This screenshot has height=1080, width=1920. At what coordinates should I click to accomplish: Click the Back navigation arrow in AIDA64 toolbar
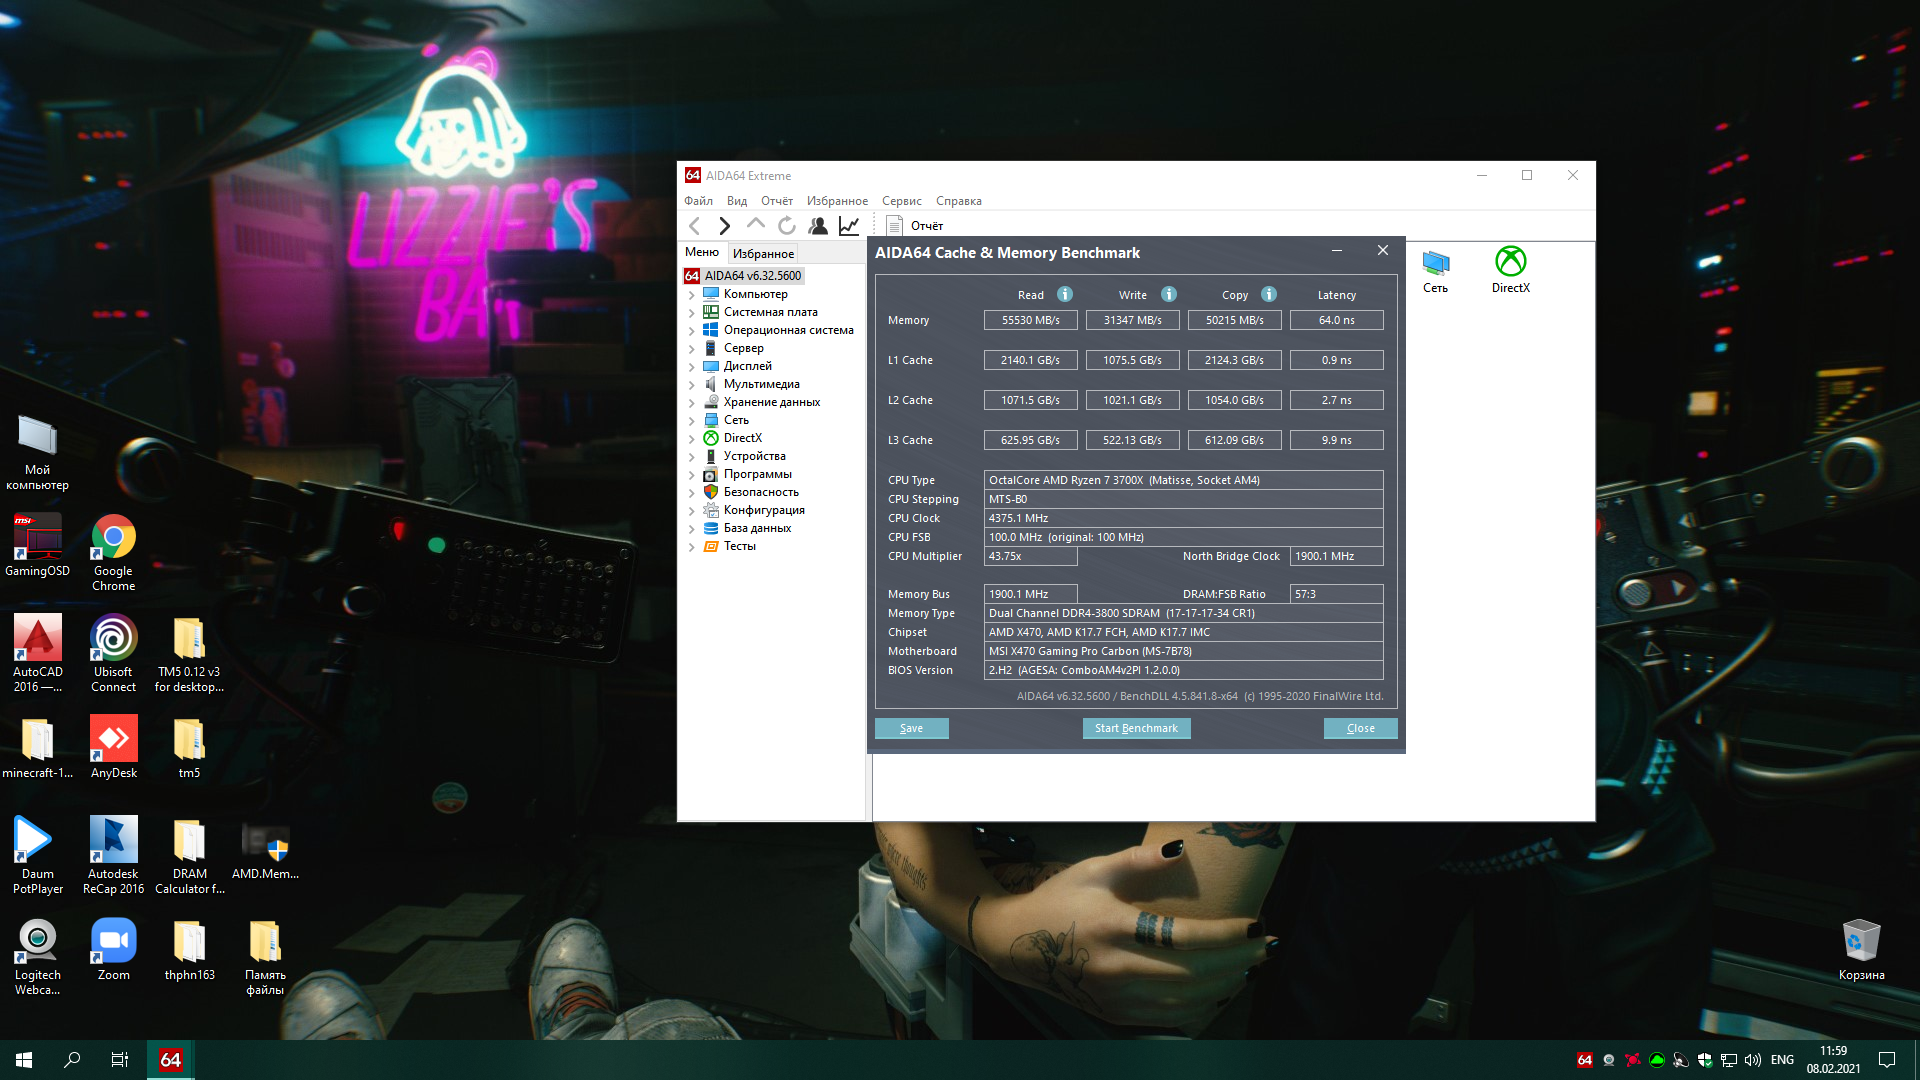(695, 226)
